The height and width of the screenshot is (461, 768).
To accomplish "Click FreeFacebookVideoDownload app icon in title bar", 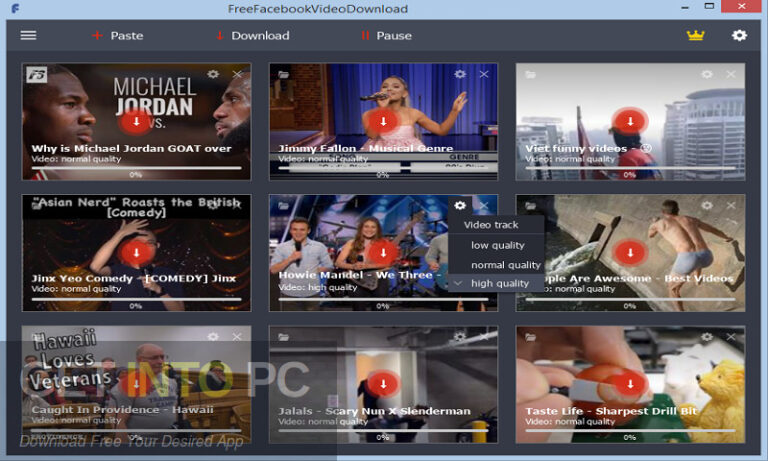I will point(15,9).
